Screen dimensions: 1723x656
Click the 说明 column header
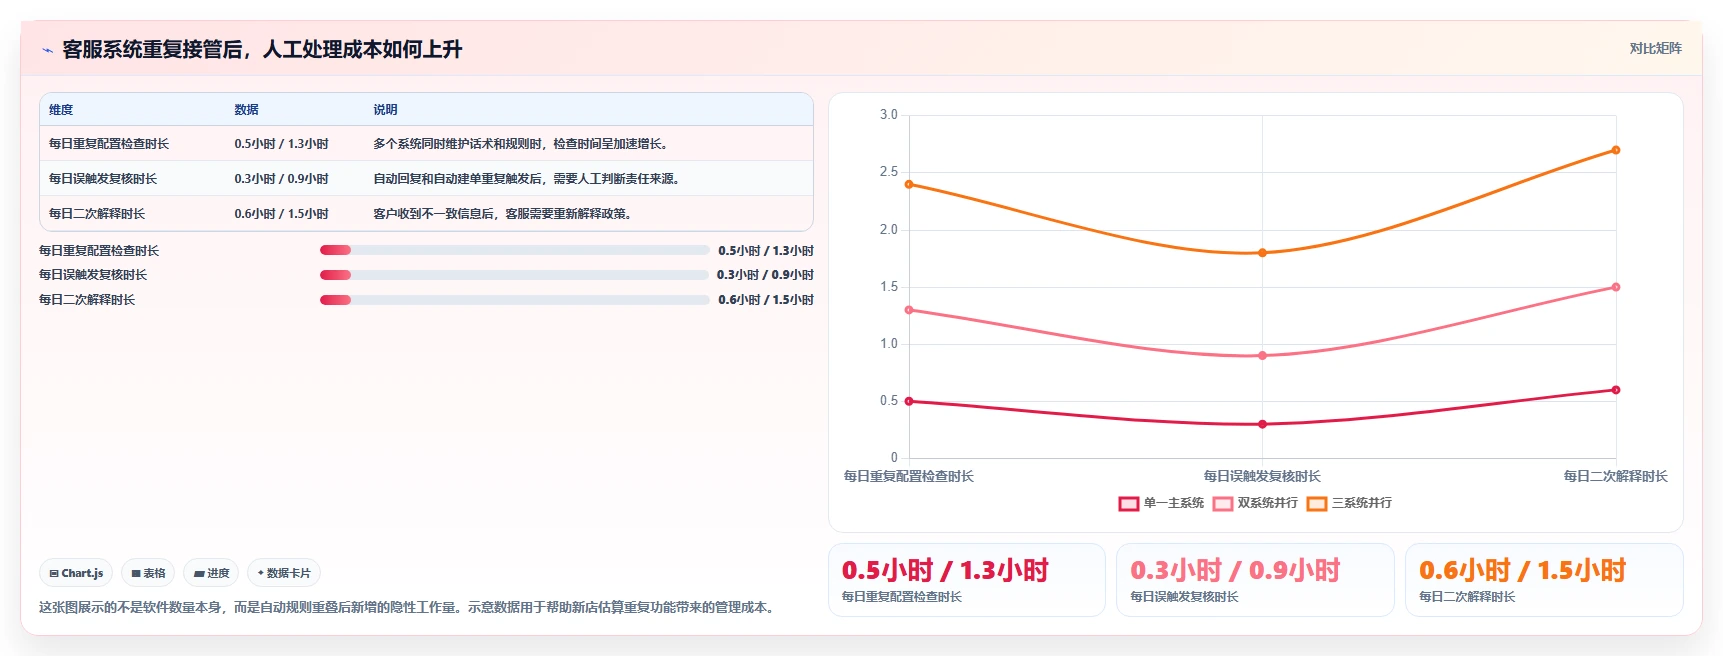coord(385,110)
